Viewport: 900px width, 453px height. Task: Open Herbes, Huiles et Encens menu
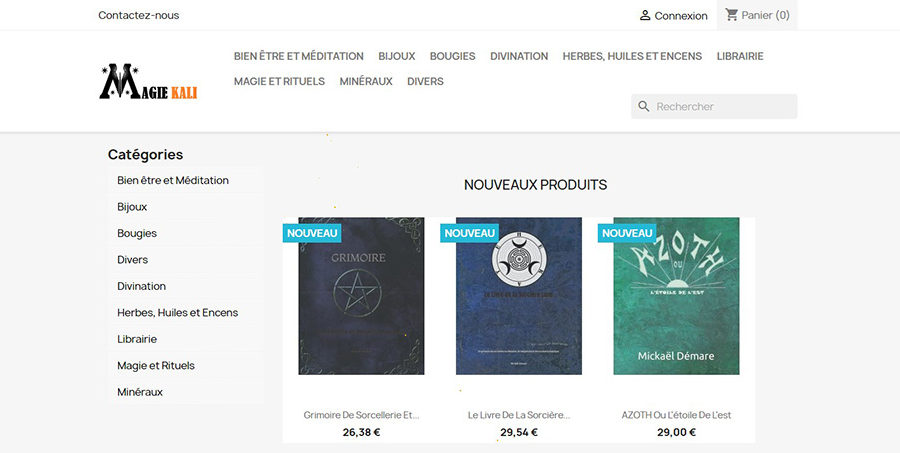pos(632,56)
